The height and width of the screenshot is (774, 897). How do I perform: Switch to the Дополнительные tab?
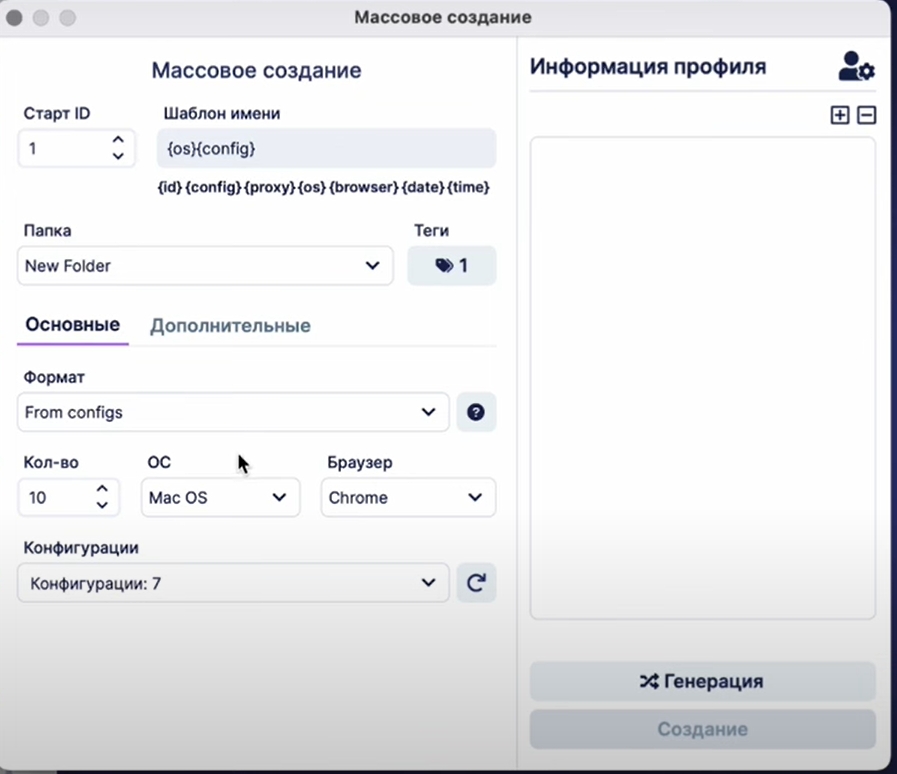[230, 326]
